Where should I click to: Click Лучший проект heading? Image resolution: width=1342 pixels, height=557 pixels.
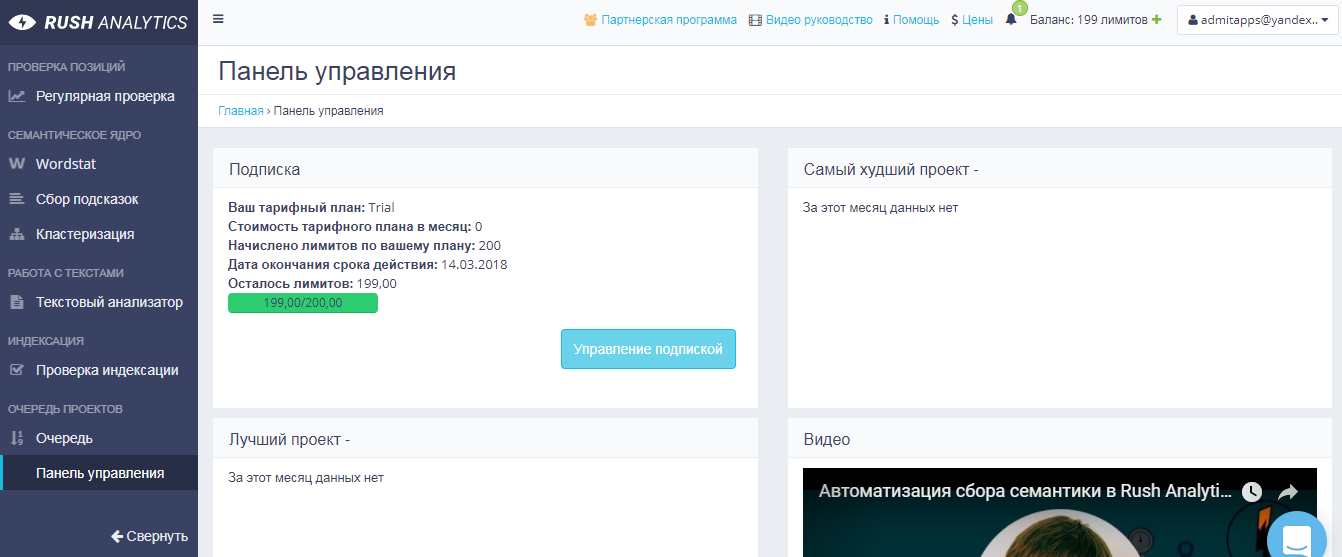click(289, 440)
